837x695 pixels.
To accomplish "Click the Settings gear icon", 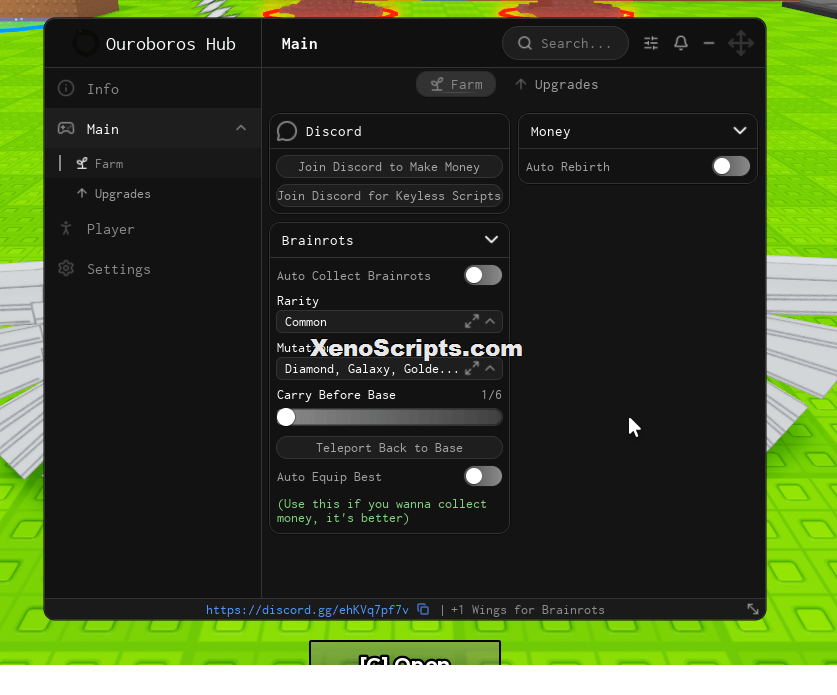I will pos(66,268).
